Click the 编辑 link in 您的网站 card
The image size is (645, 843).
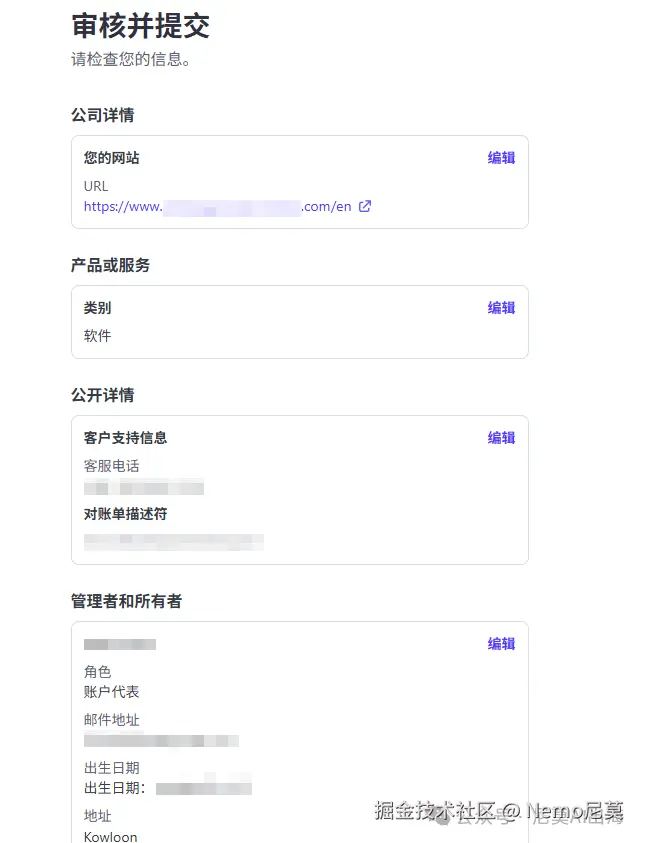500,157
